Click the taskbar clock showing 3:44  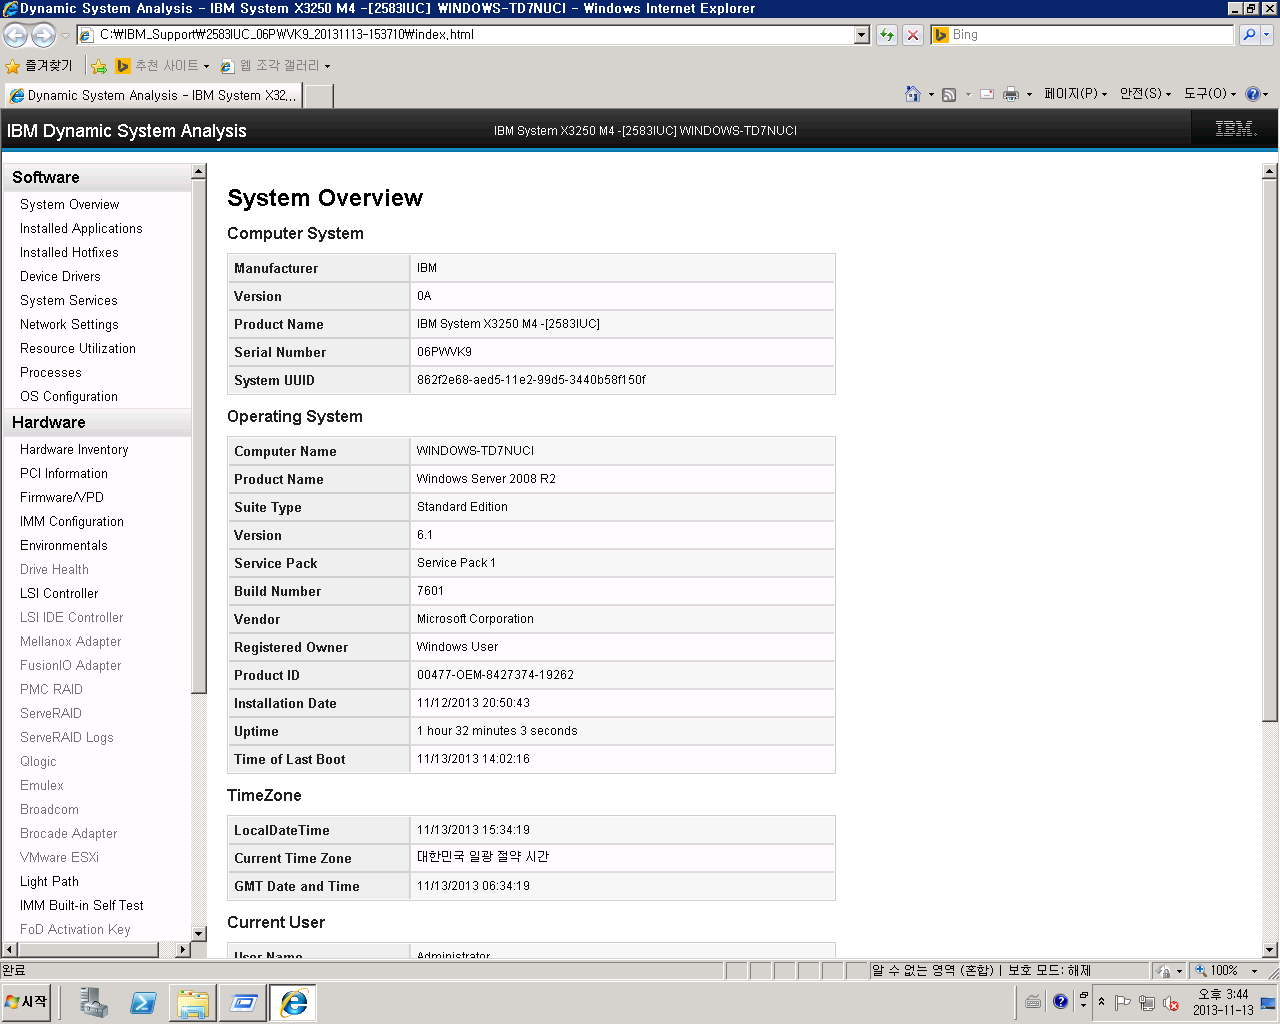[1223, 1002]
